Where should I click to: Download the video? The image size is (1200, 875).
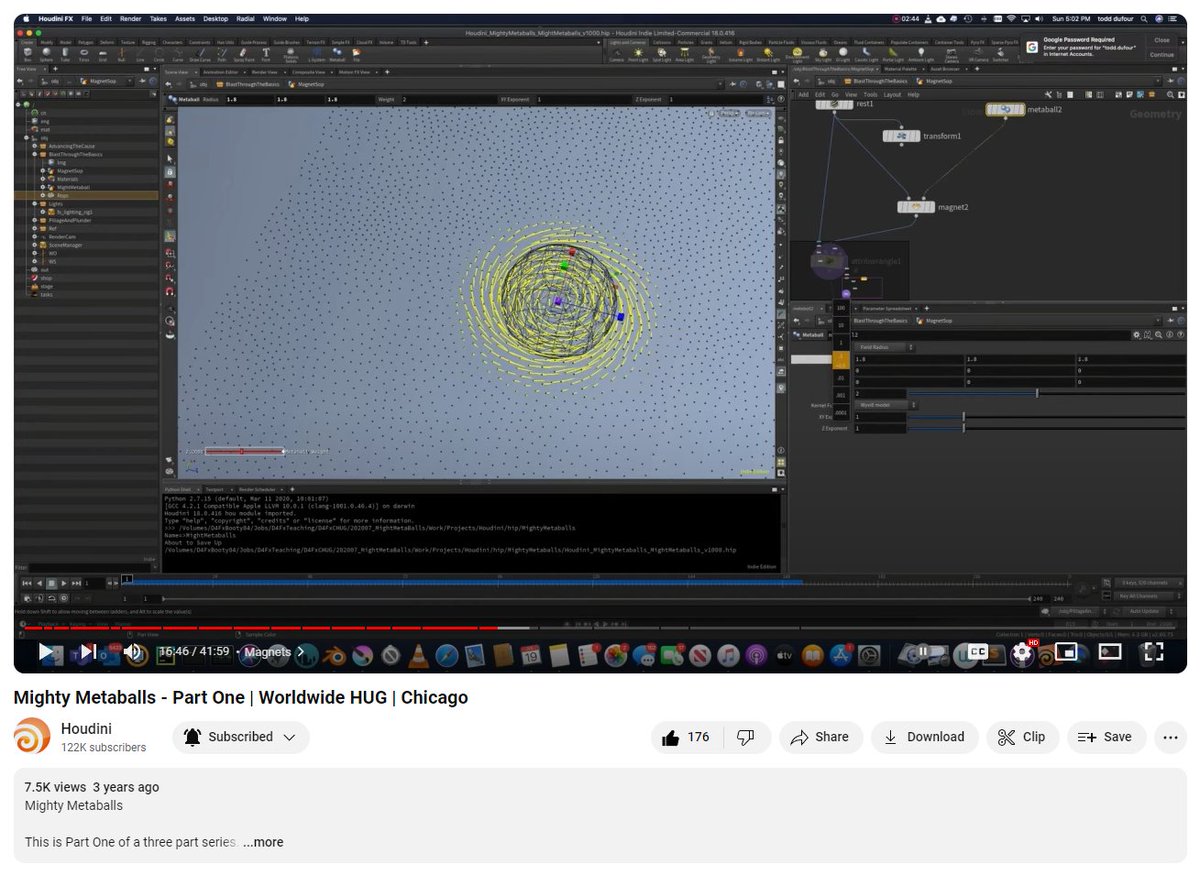coord(924,737)
